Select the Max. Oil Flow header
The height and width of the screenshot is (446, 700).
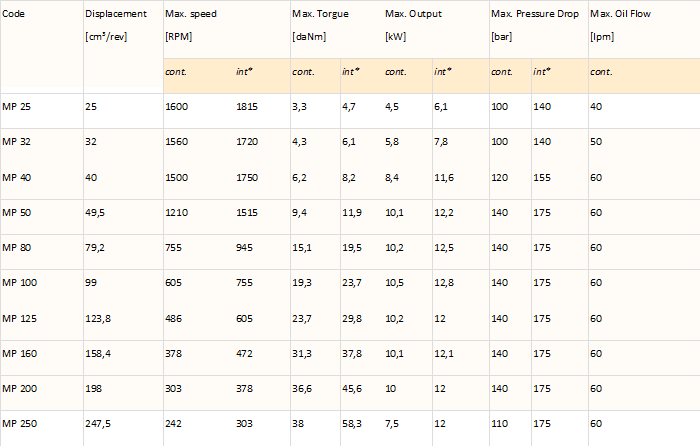point(621,14)
